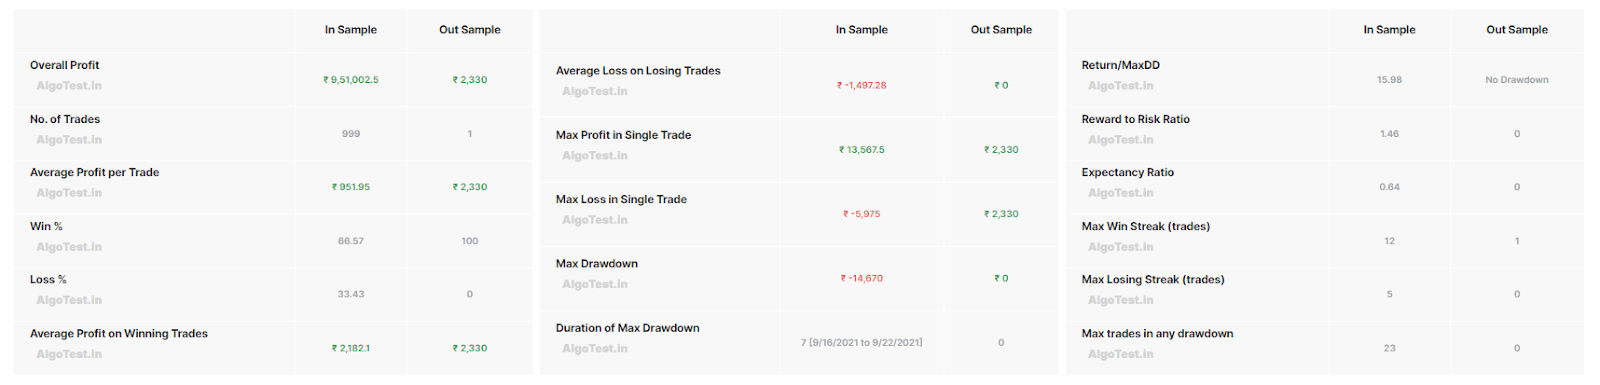Select the Out Sample header in first table
The height and width of the screenshot is (385, 1600).
click(470, 30)
